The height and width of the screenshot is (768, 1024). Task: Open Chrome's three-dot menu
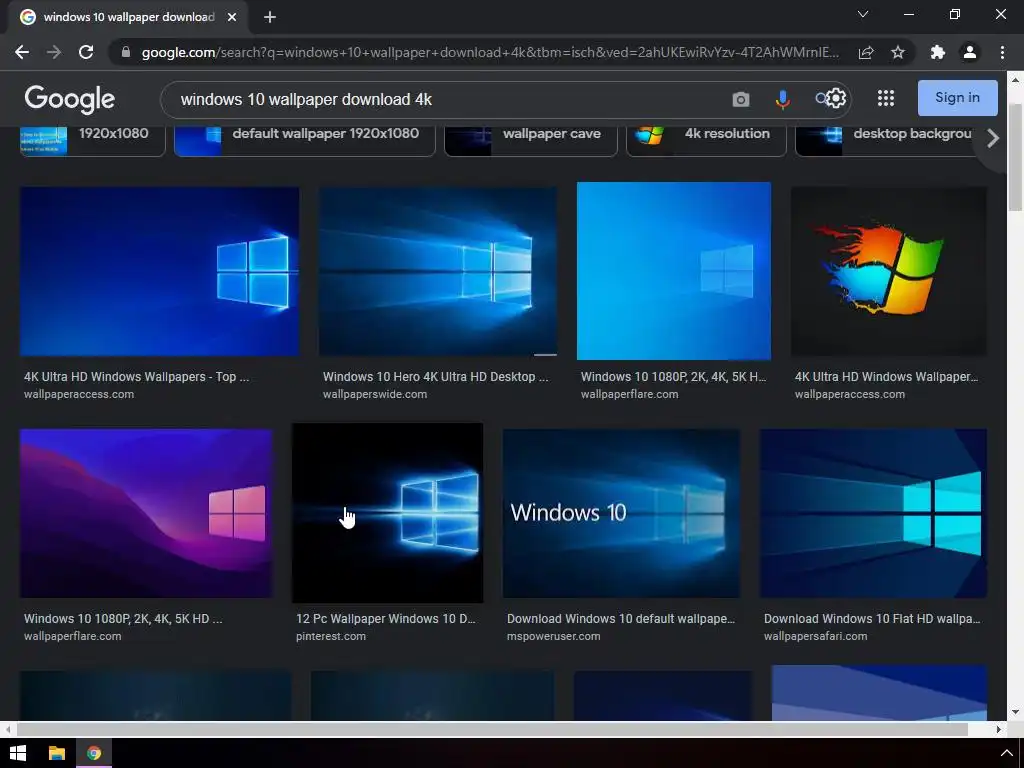(1002, 52)
